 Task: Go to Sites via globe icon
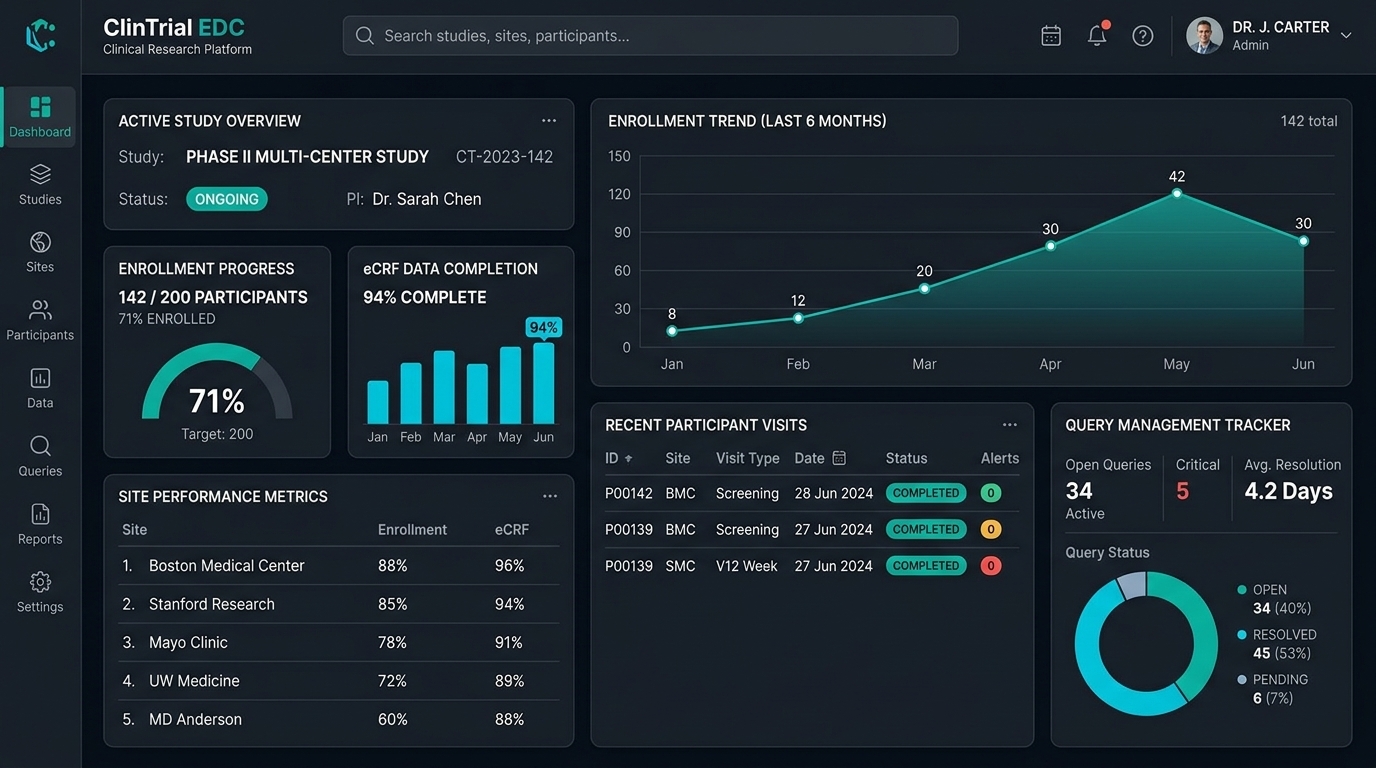[x=40, y=242]
